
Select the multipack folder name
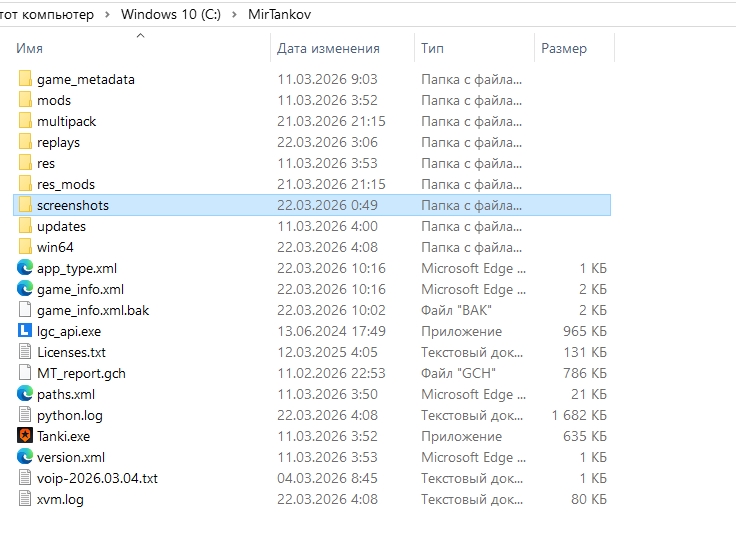(66, 121)
